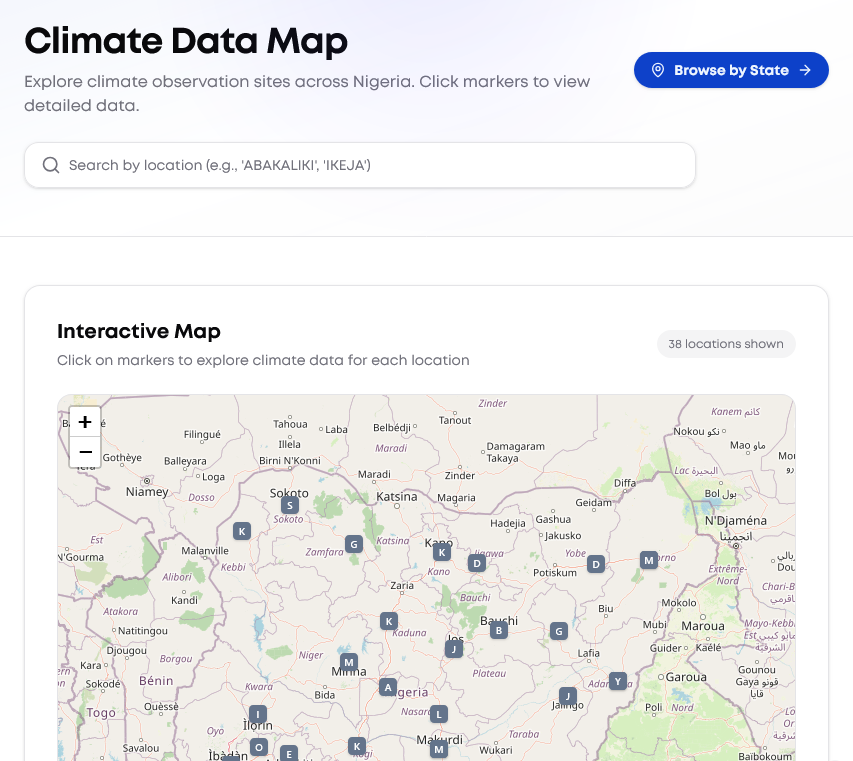The width and height of the screenshot is (853, 761).
Task: Click the 'Interactive Map' heading
Action: pos(139,331)
